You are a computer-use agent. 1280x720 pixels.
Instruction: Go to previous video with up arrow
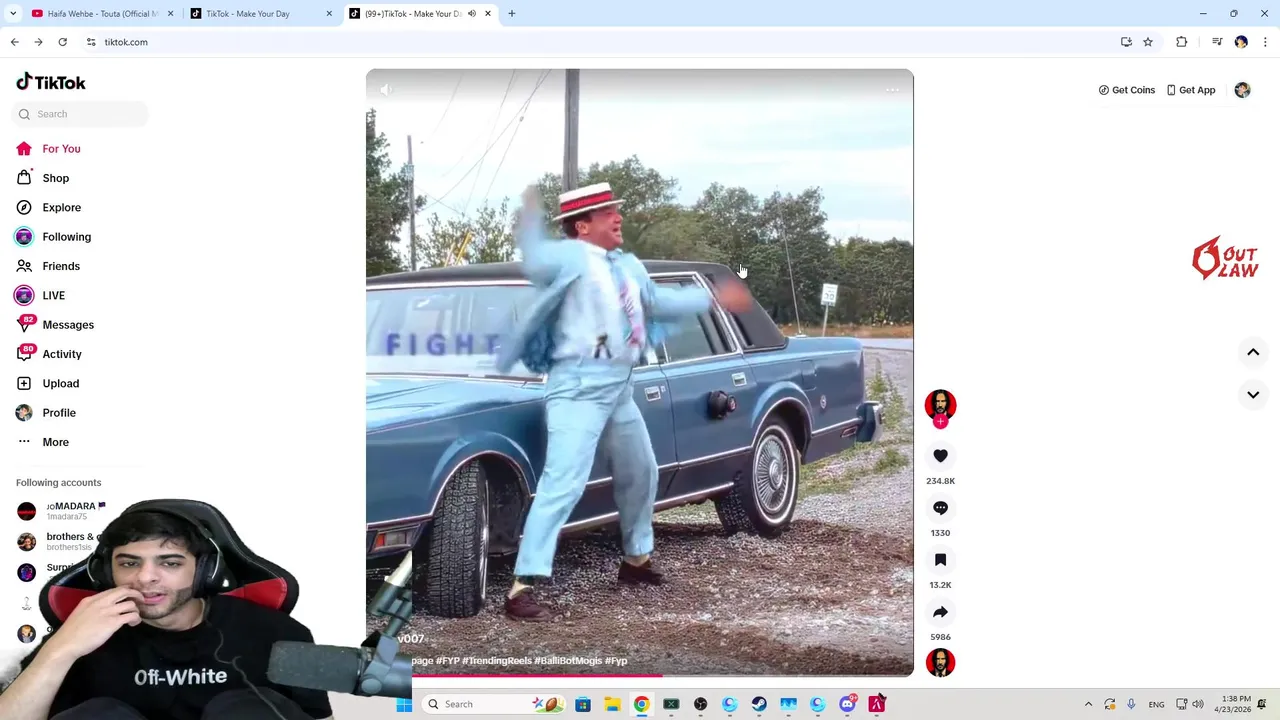pos(1253,352)
